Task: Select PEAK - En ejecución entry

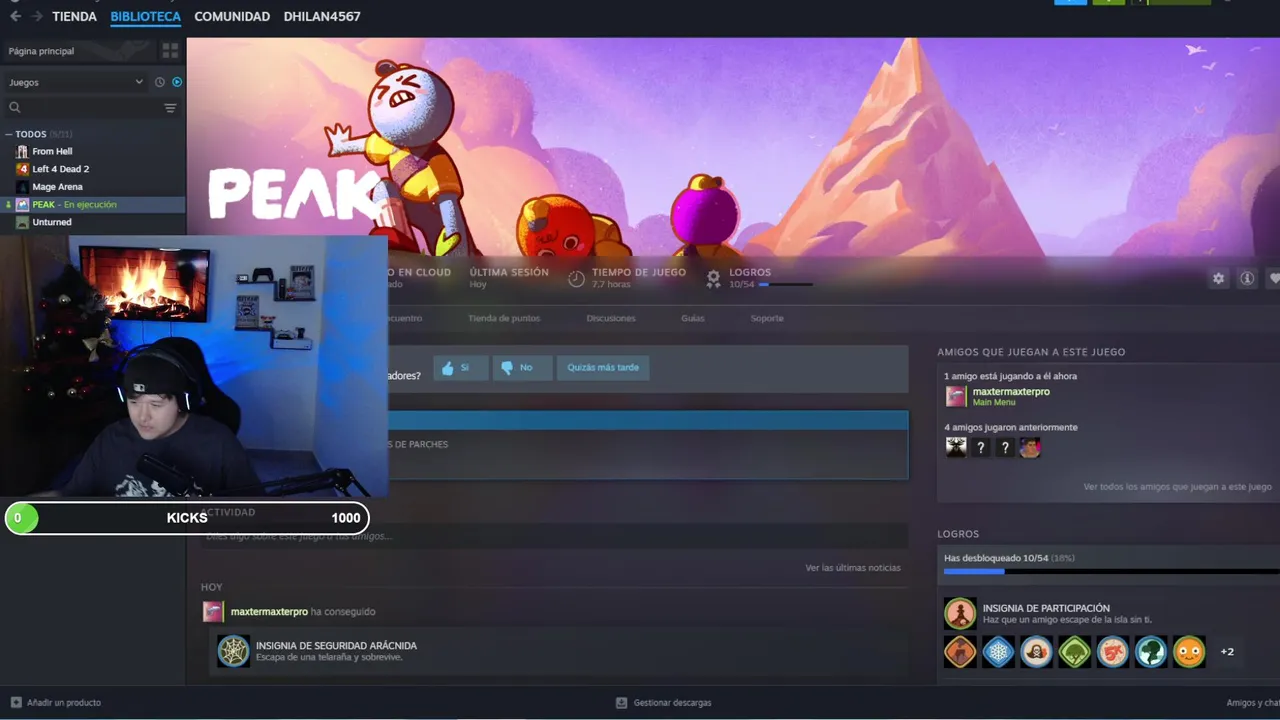Action: [93, 204]
